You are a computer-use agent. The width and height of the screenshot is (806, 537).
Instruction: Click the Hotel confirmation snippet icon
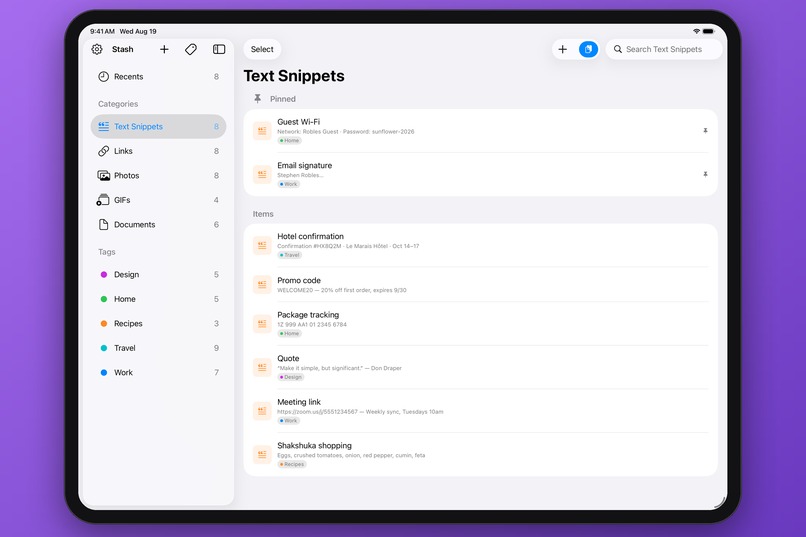(x=262, y=246)
